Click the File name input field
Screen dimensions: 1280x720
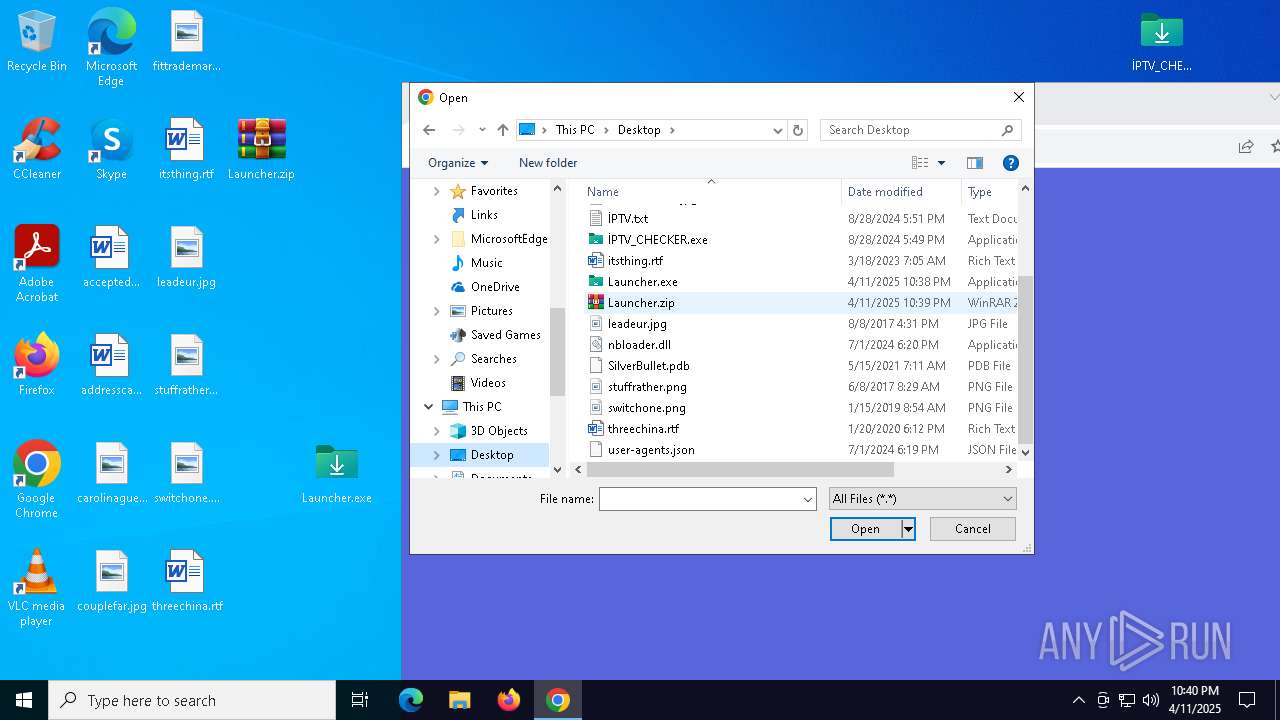699,499
